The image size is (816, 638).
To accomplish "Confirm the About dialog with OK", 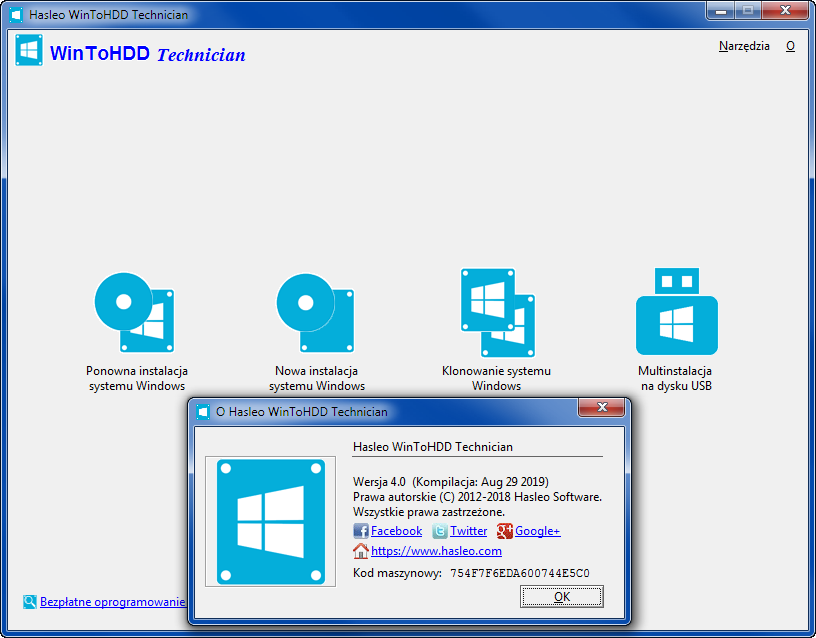I will click(x=562, y=596).
